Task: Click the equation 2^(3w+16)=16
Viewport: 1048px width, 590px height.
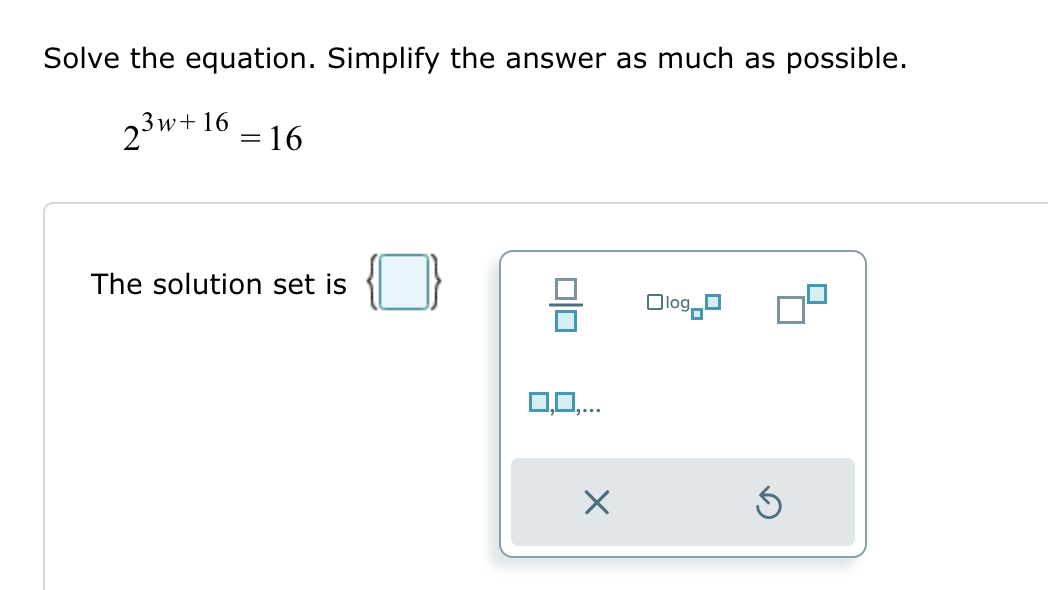Action: tap(210, 133)
